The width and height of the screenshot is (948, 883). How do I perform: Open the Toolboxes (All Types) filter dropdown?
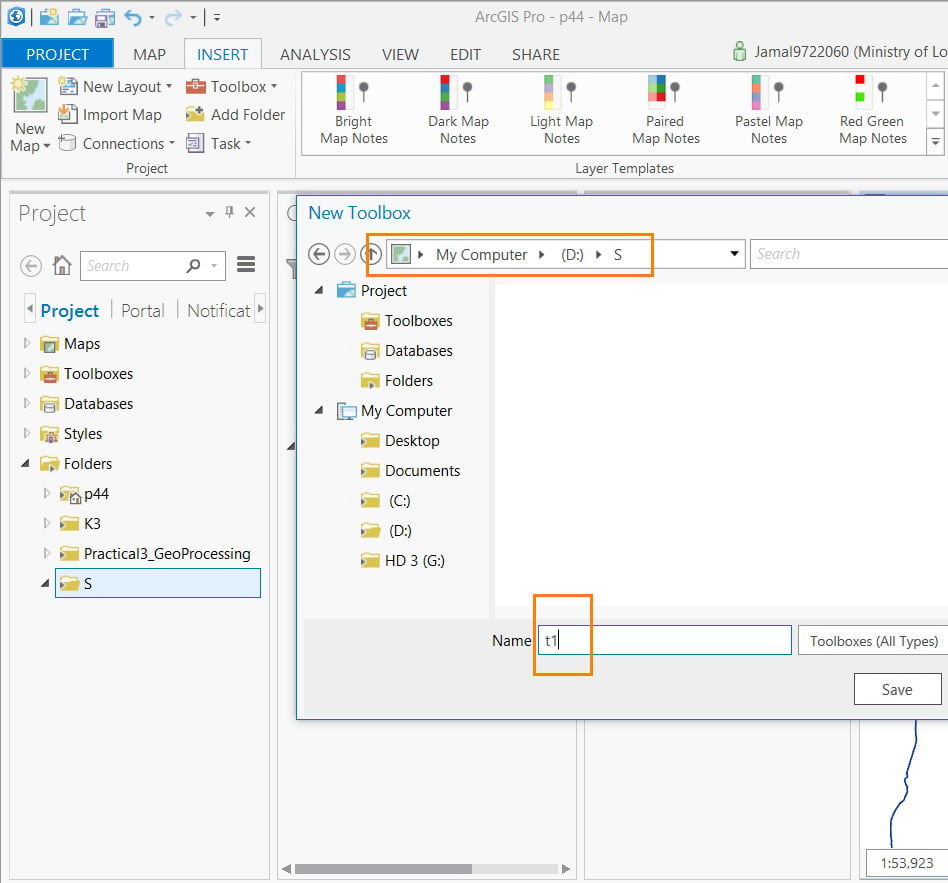coord(873,640)
